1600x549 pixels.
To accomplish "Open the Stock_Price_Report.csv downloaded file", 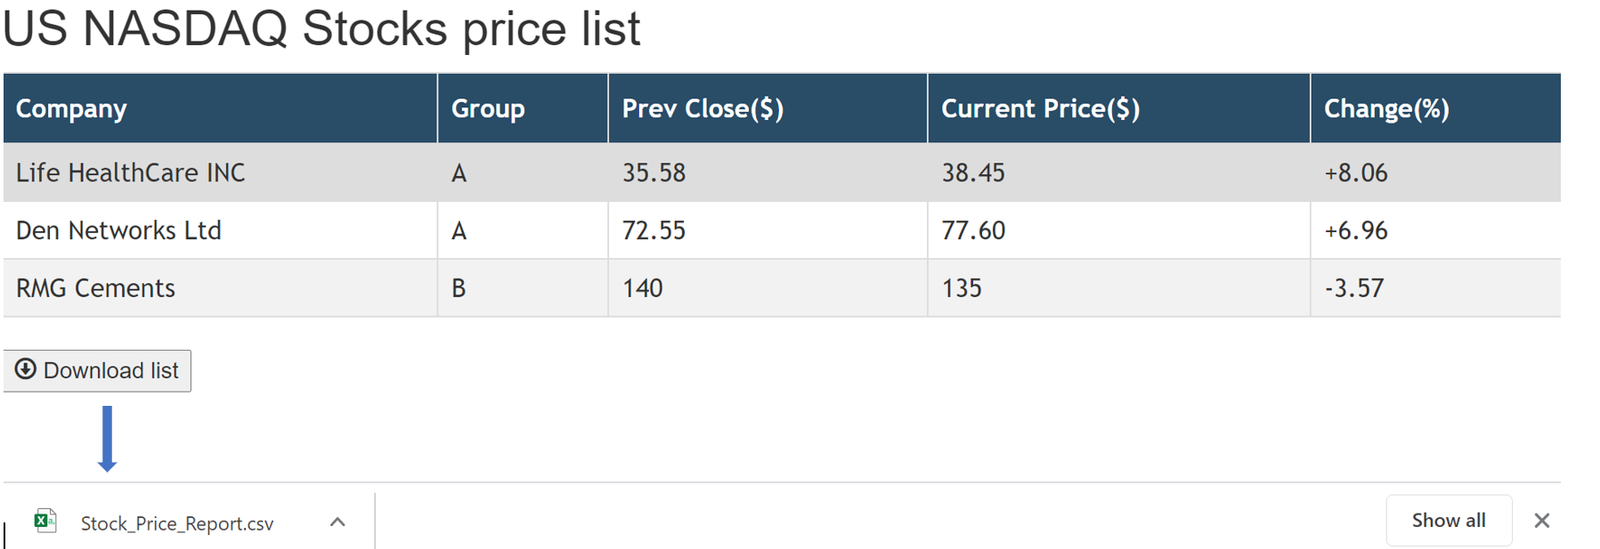I will pyautogui.click(x=176, y=523).
